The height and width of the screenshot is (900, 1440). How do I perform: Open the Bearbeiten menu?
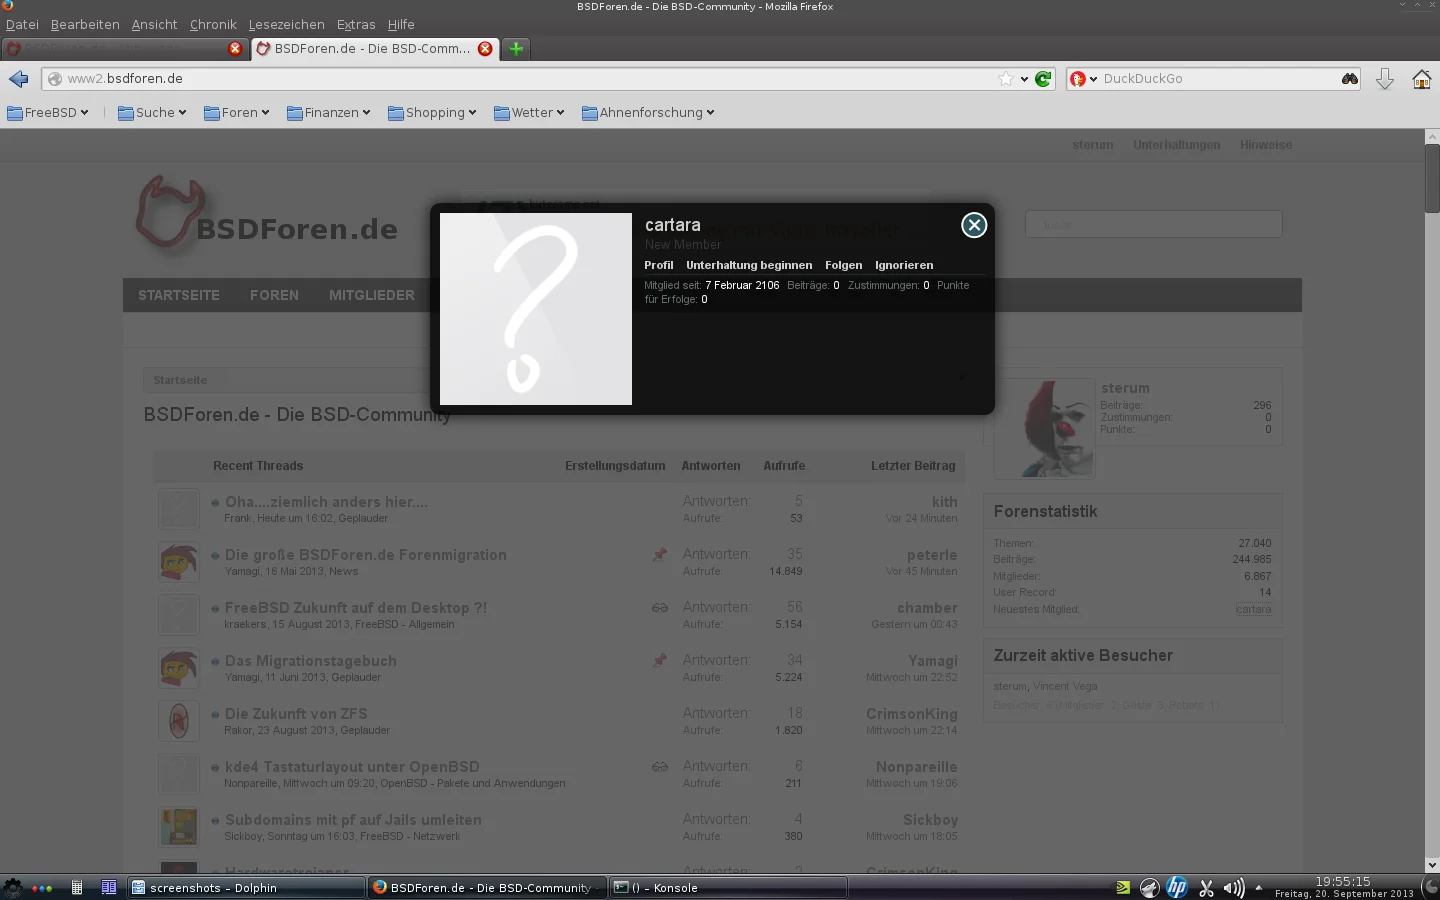[85, 24]
